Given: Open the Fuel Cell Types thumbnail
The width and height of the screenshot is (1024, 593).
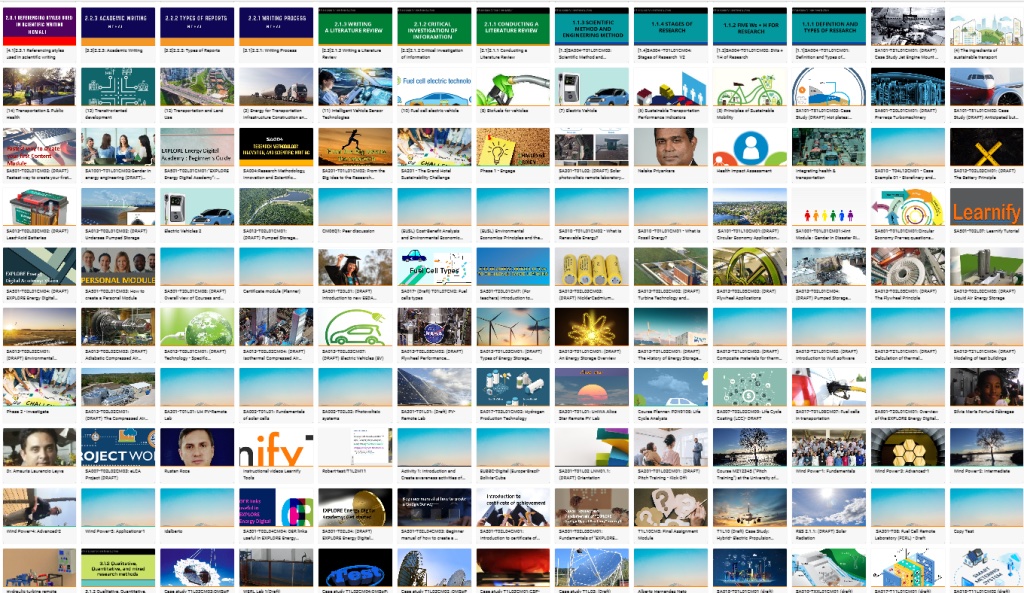Looking at the screenshot, I should click(x=431, y=268).
